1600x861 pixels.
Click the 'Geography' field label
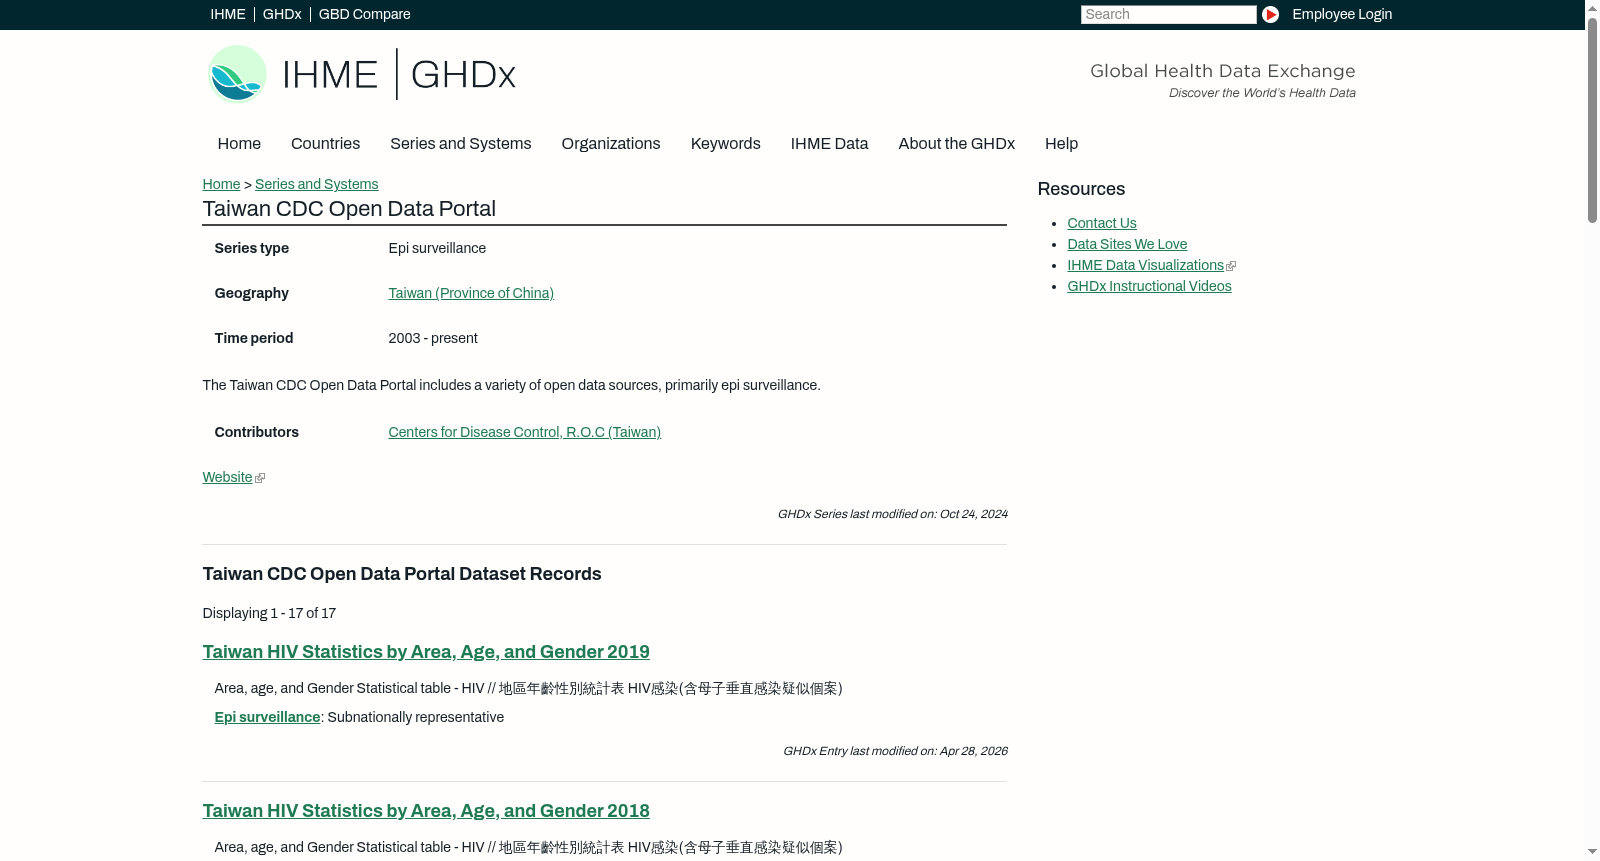251,293
